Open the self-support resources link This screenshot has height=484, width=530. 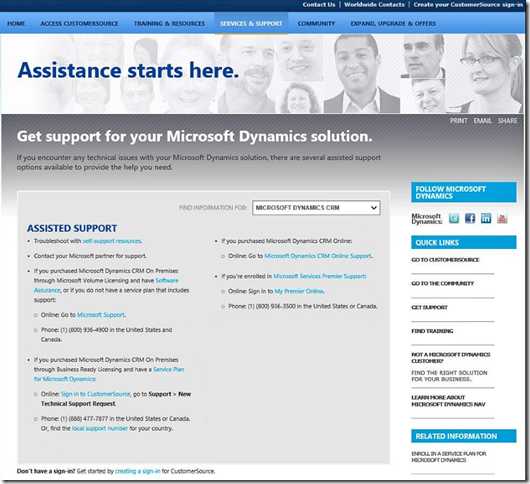(112, 241)
